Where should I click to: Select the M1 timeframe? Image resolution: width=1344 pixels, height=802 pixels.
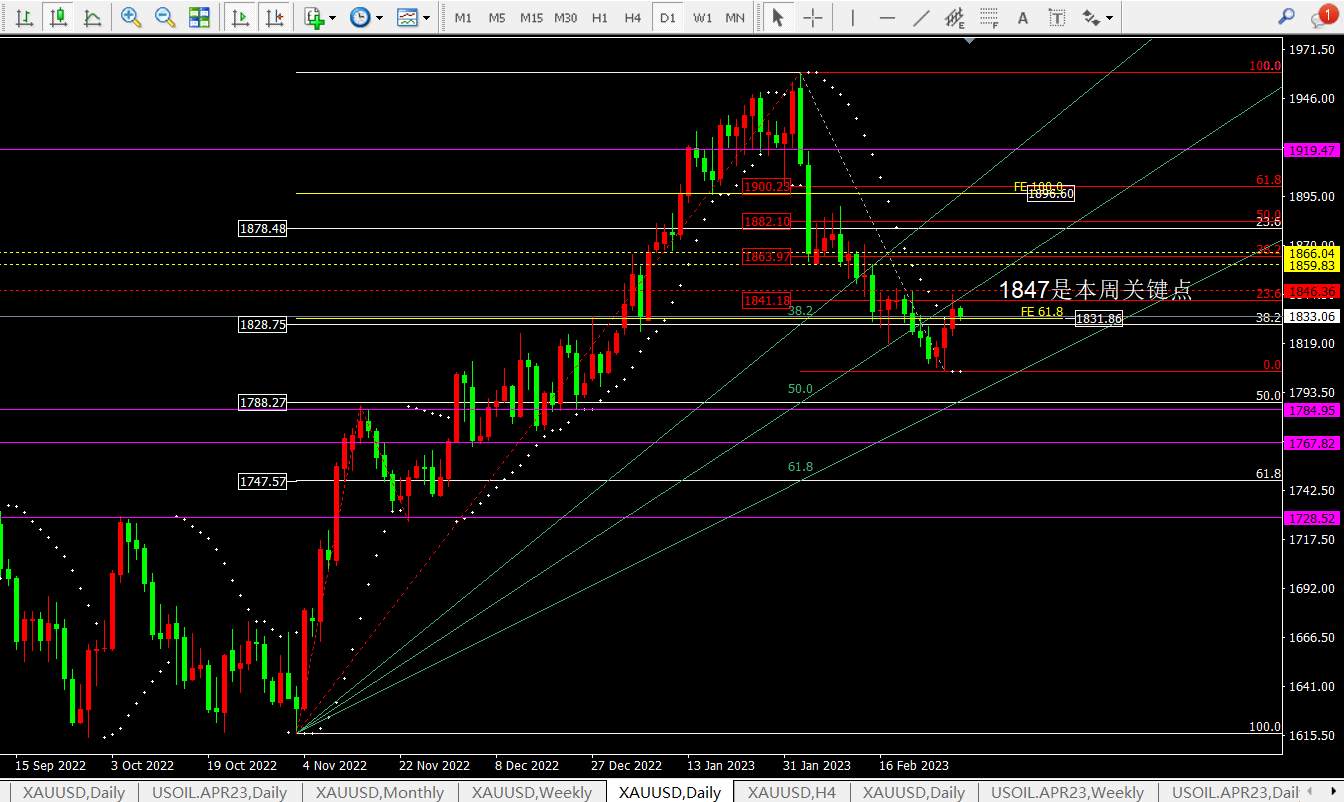coord(463,18)
